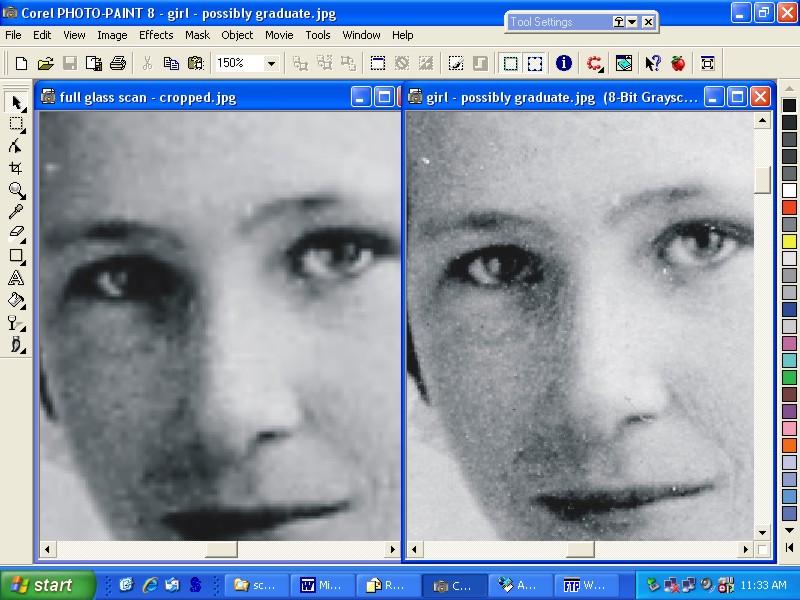Open the Effects menu
The width and height of the screenshot is (800, 600).
click(x=156, y=35)
